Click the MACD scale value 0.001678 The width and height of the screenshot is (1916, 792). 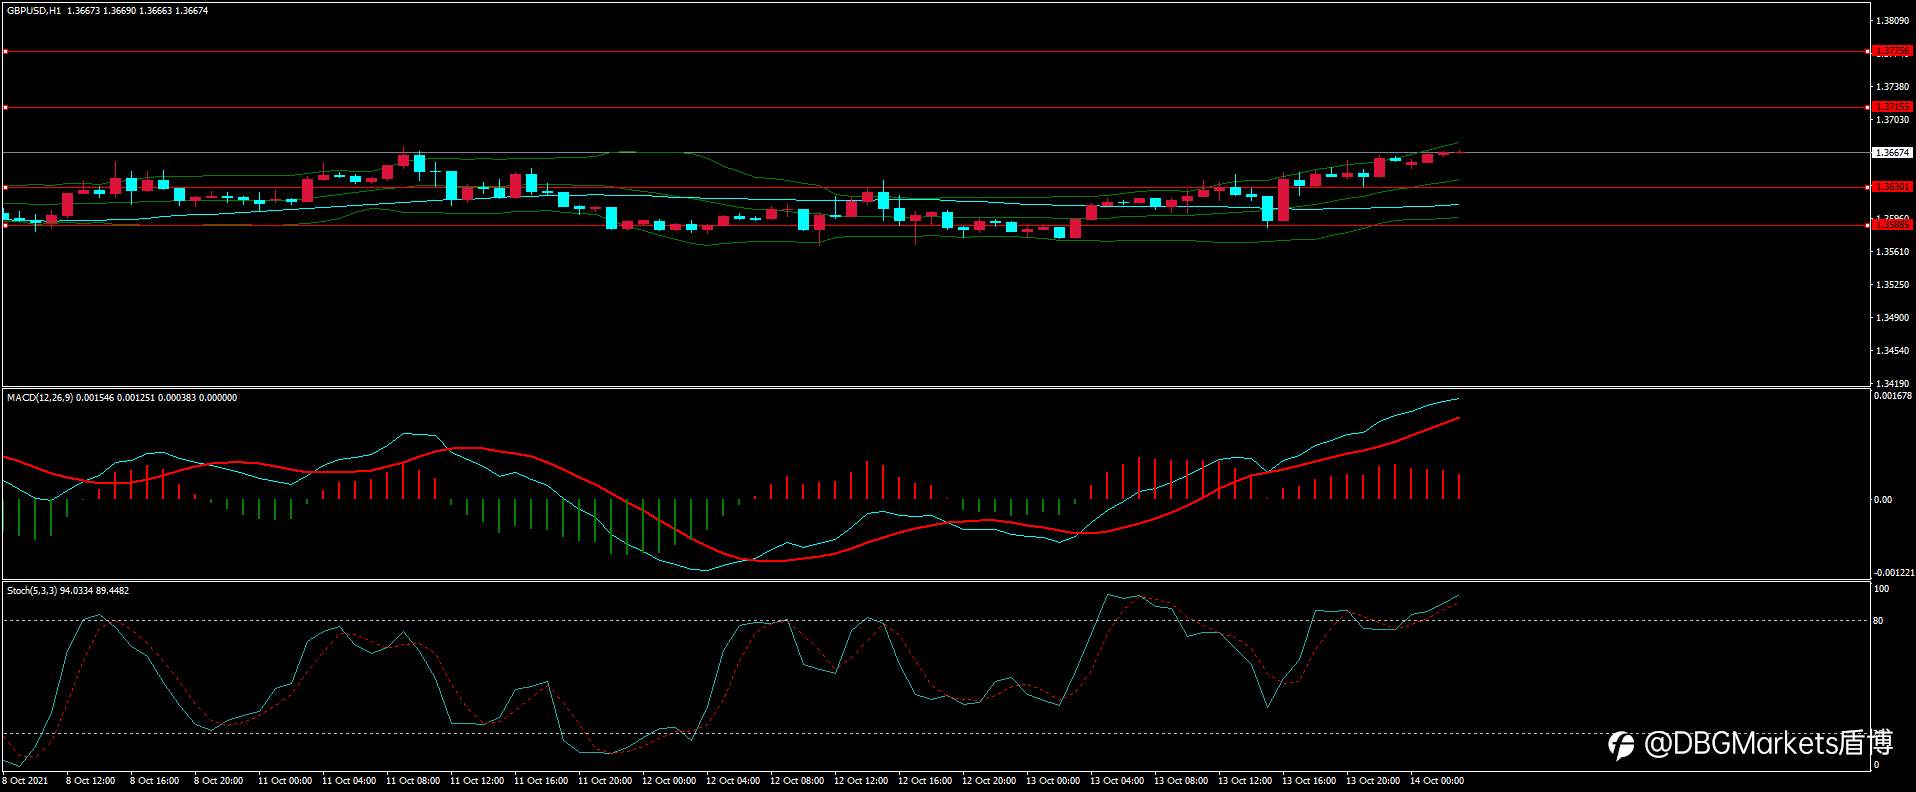(x=1892, y=396)
